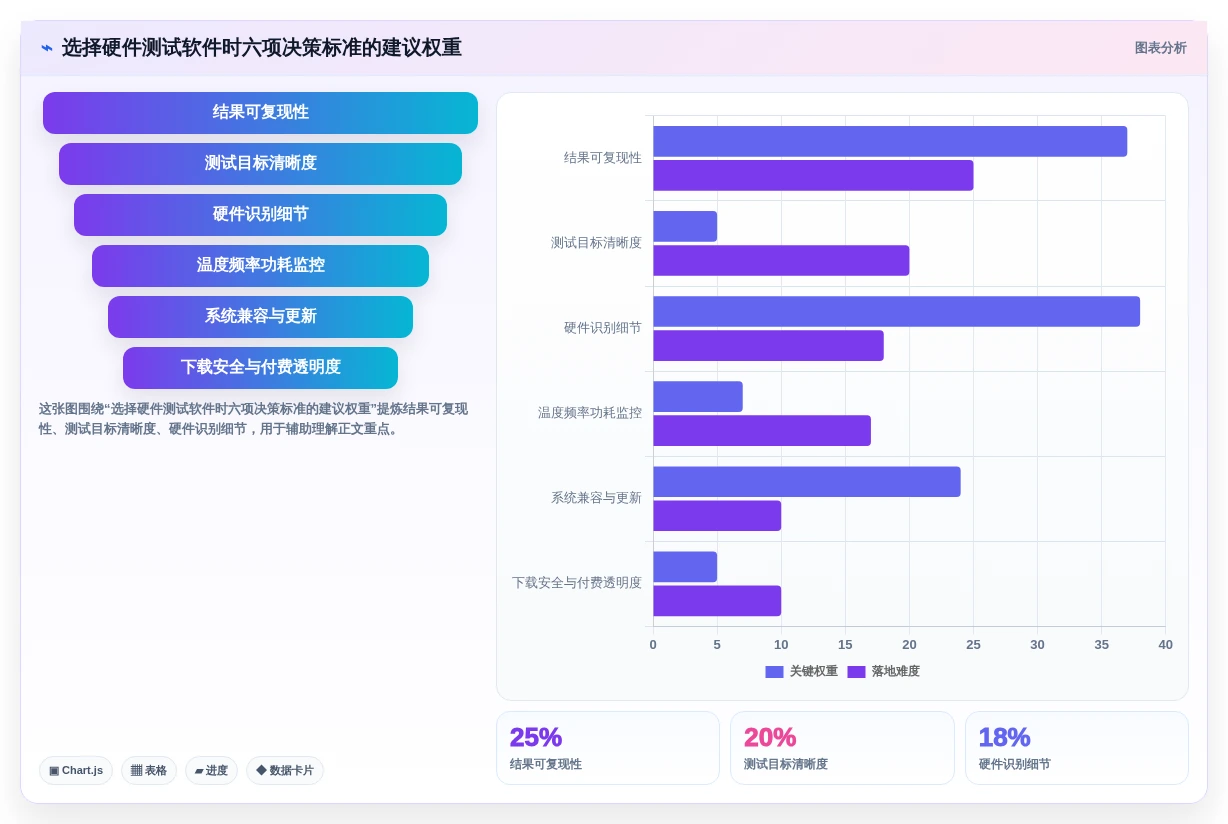This screenshot has height=824, width=1228.
Task: Click the 关键权重 legend label text
Action: tap(814, 672)
